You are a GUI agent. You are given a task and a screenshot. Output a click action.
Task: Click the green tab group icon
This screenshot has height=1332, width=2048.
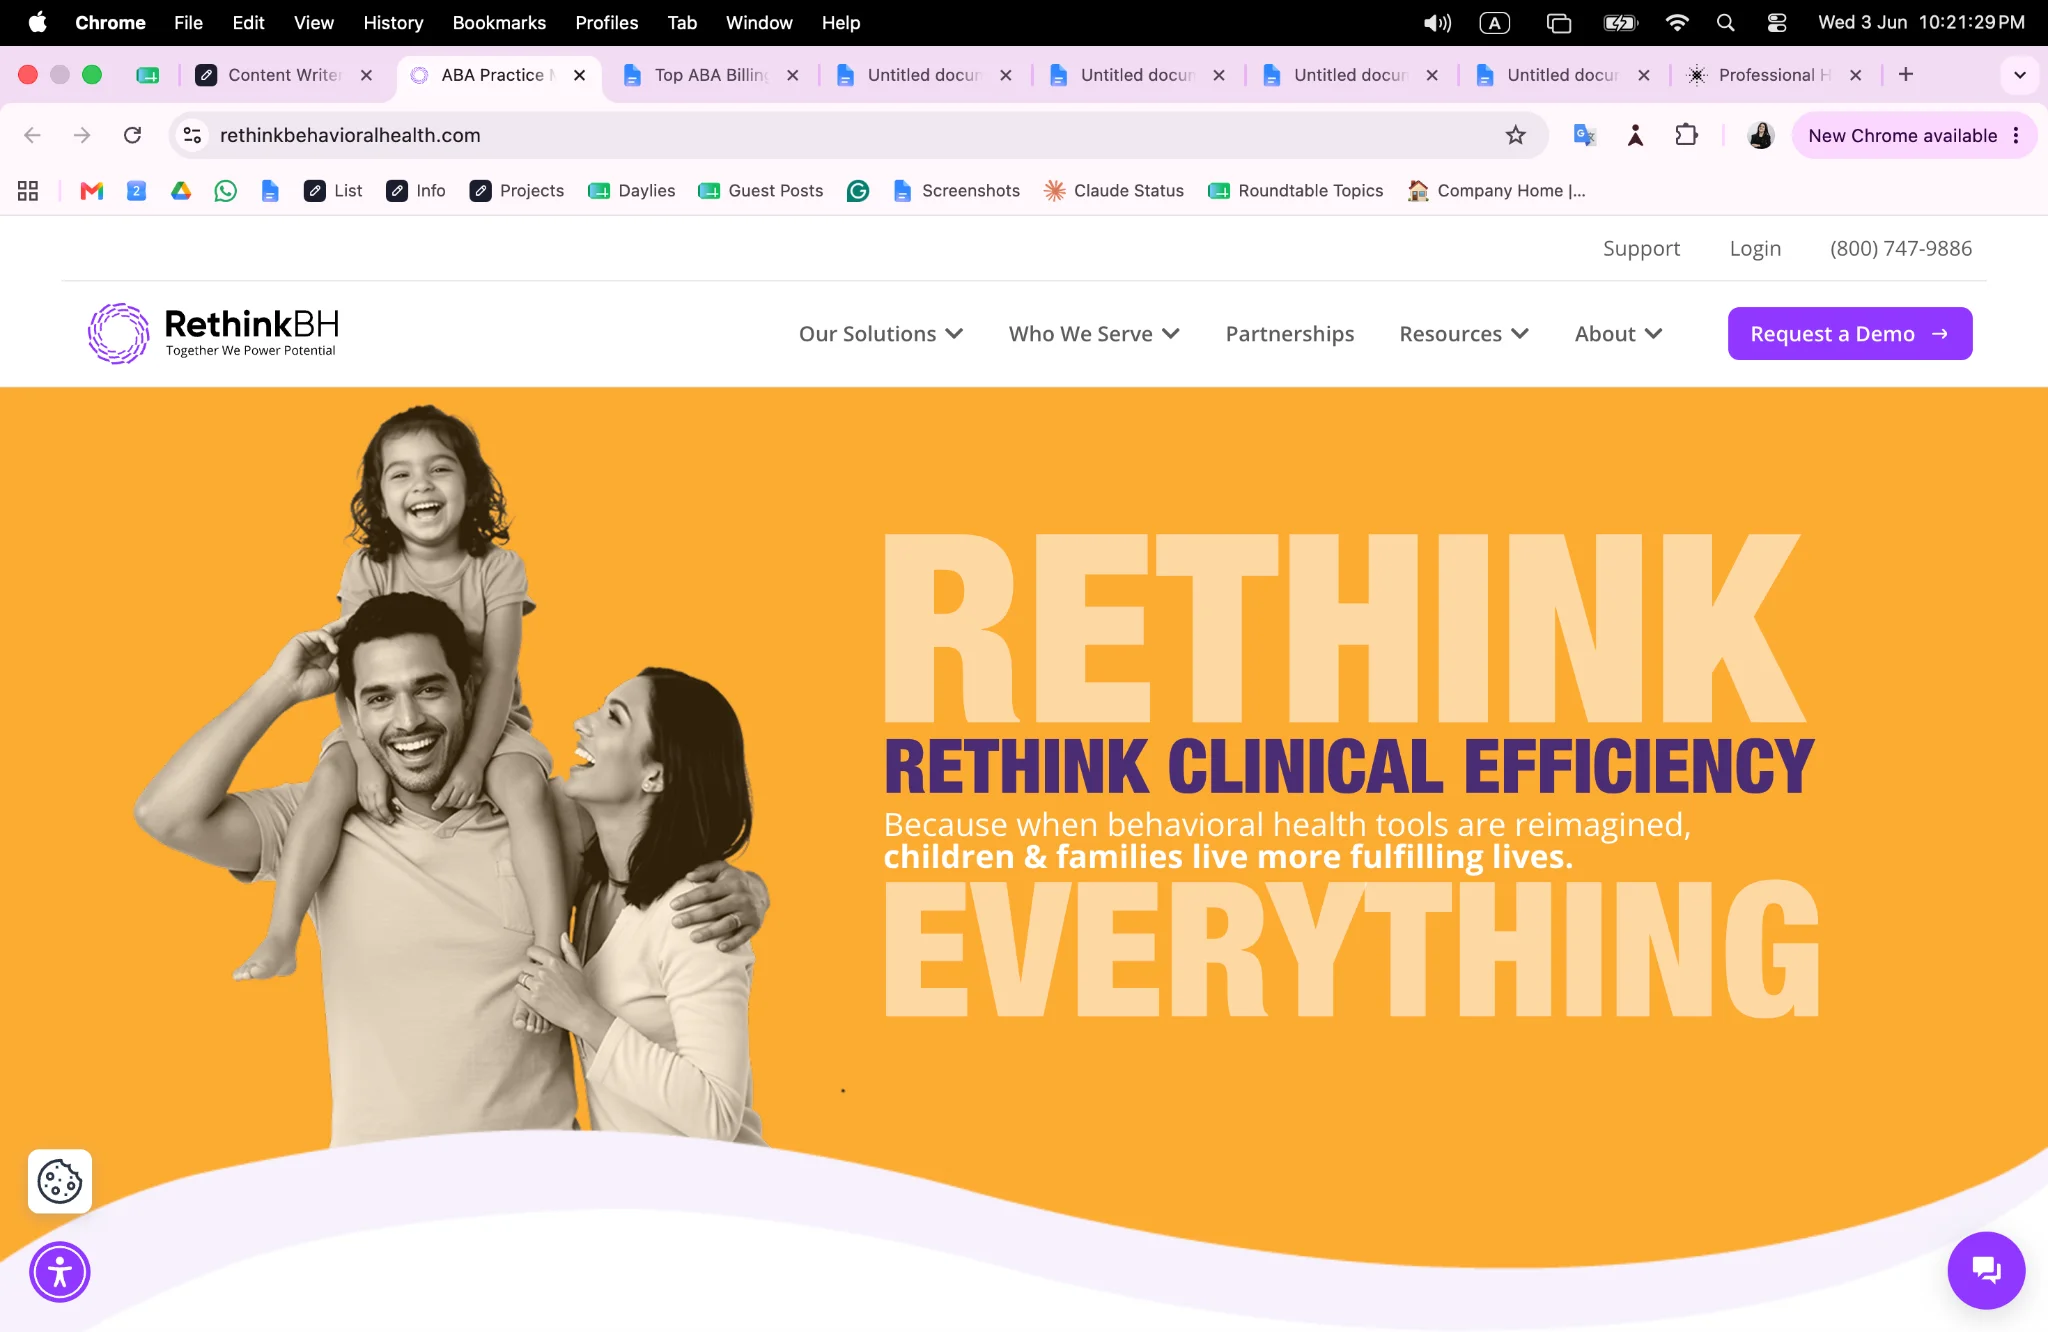pos(148,75)
